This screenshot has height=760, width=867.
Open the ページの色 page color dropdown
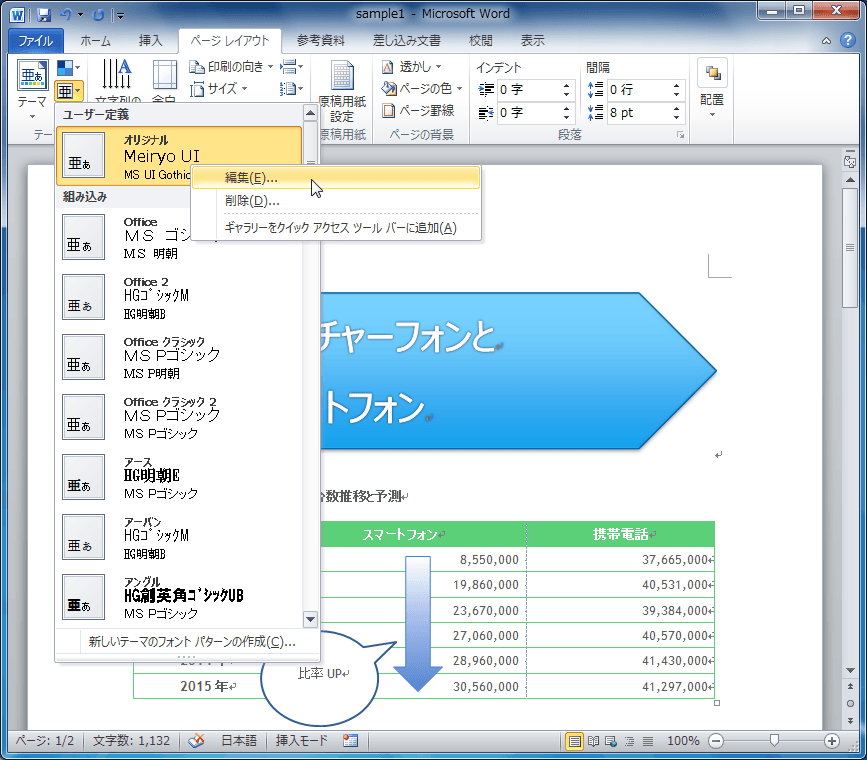coord(421,89)
